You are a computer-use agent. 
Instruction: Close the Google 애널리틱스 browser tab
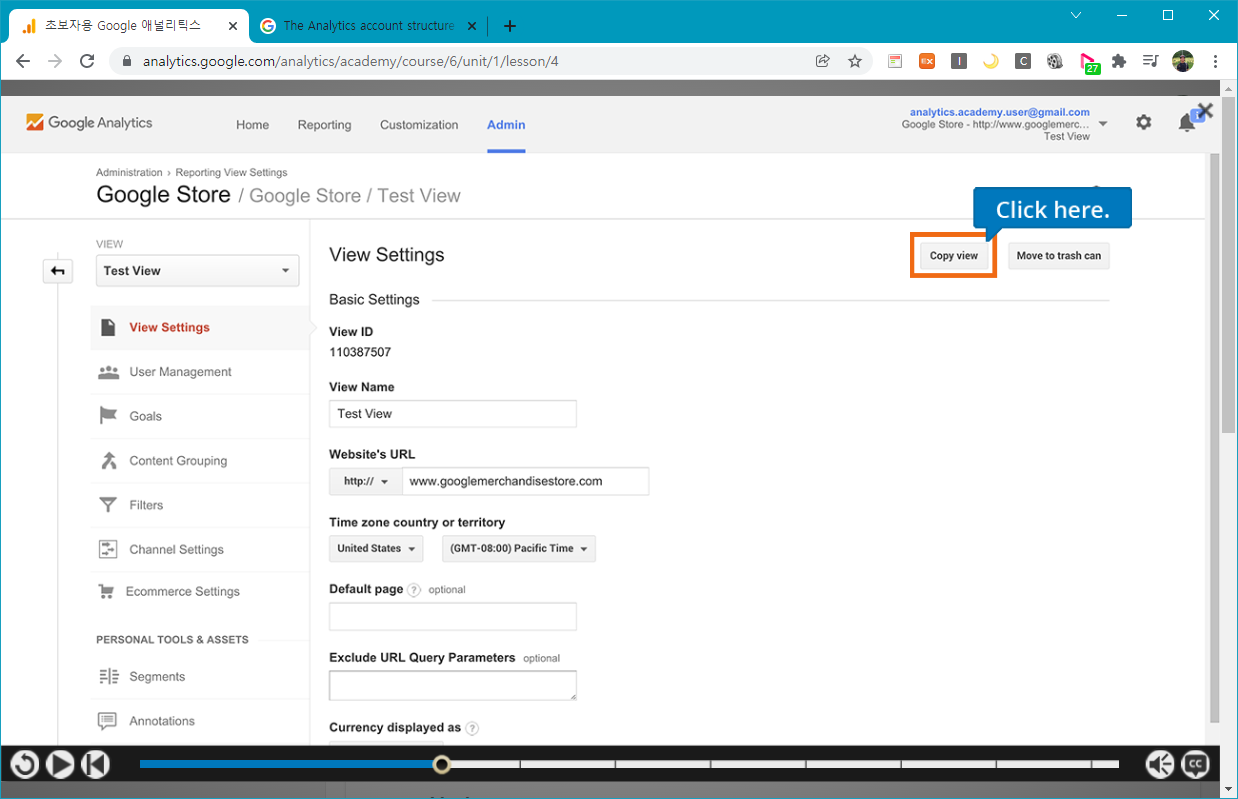point(233,26)
